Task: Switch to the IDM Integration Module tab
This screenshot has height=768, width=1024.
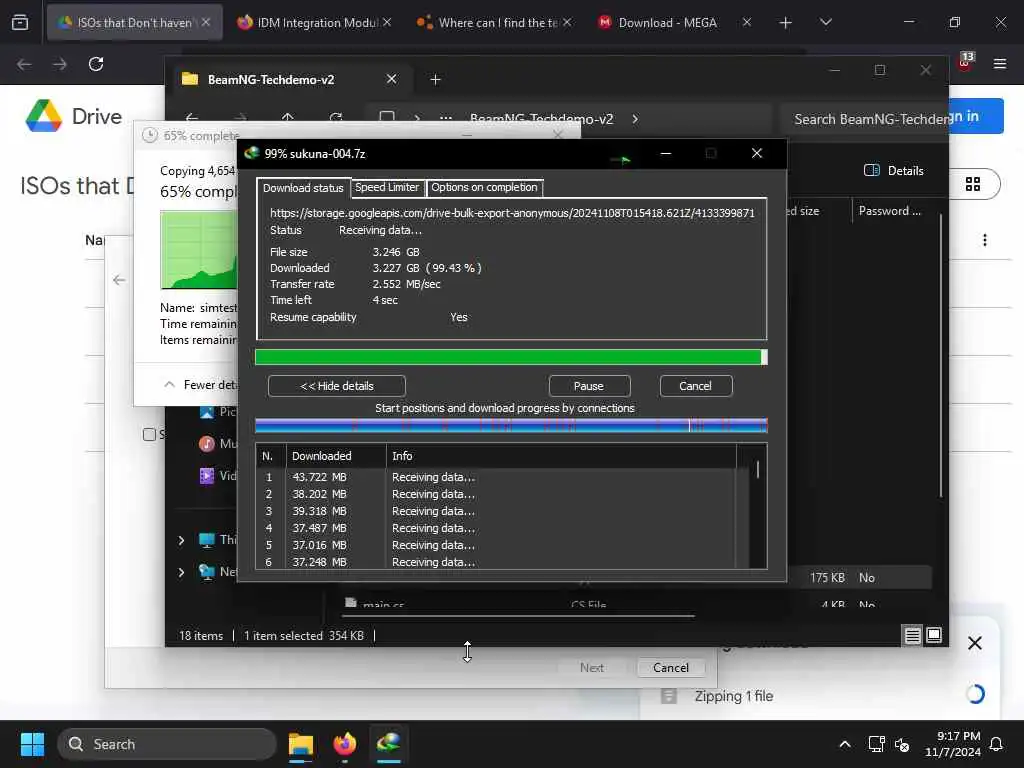Action: tap(313, 22)
